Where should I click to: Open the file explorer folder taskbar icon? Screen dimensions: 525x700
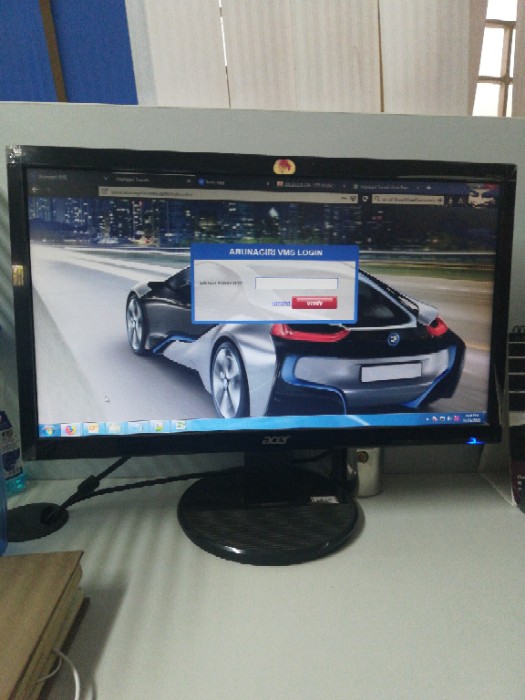pyautogui.click(x=114, y=428)
